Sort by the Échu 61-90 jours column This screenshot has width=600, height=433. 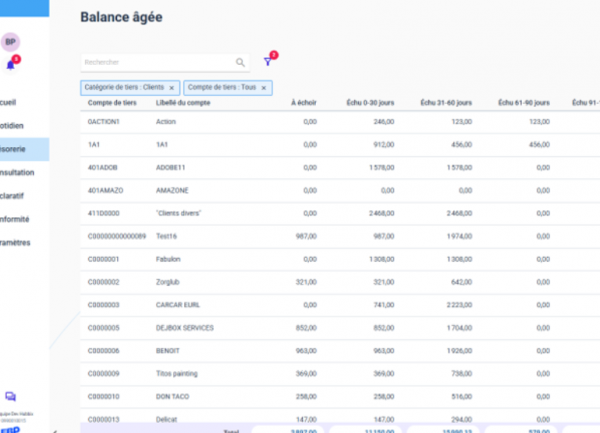click(x=524, y=103)
